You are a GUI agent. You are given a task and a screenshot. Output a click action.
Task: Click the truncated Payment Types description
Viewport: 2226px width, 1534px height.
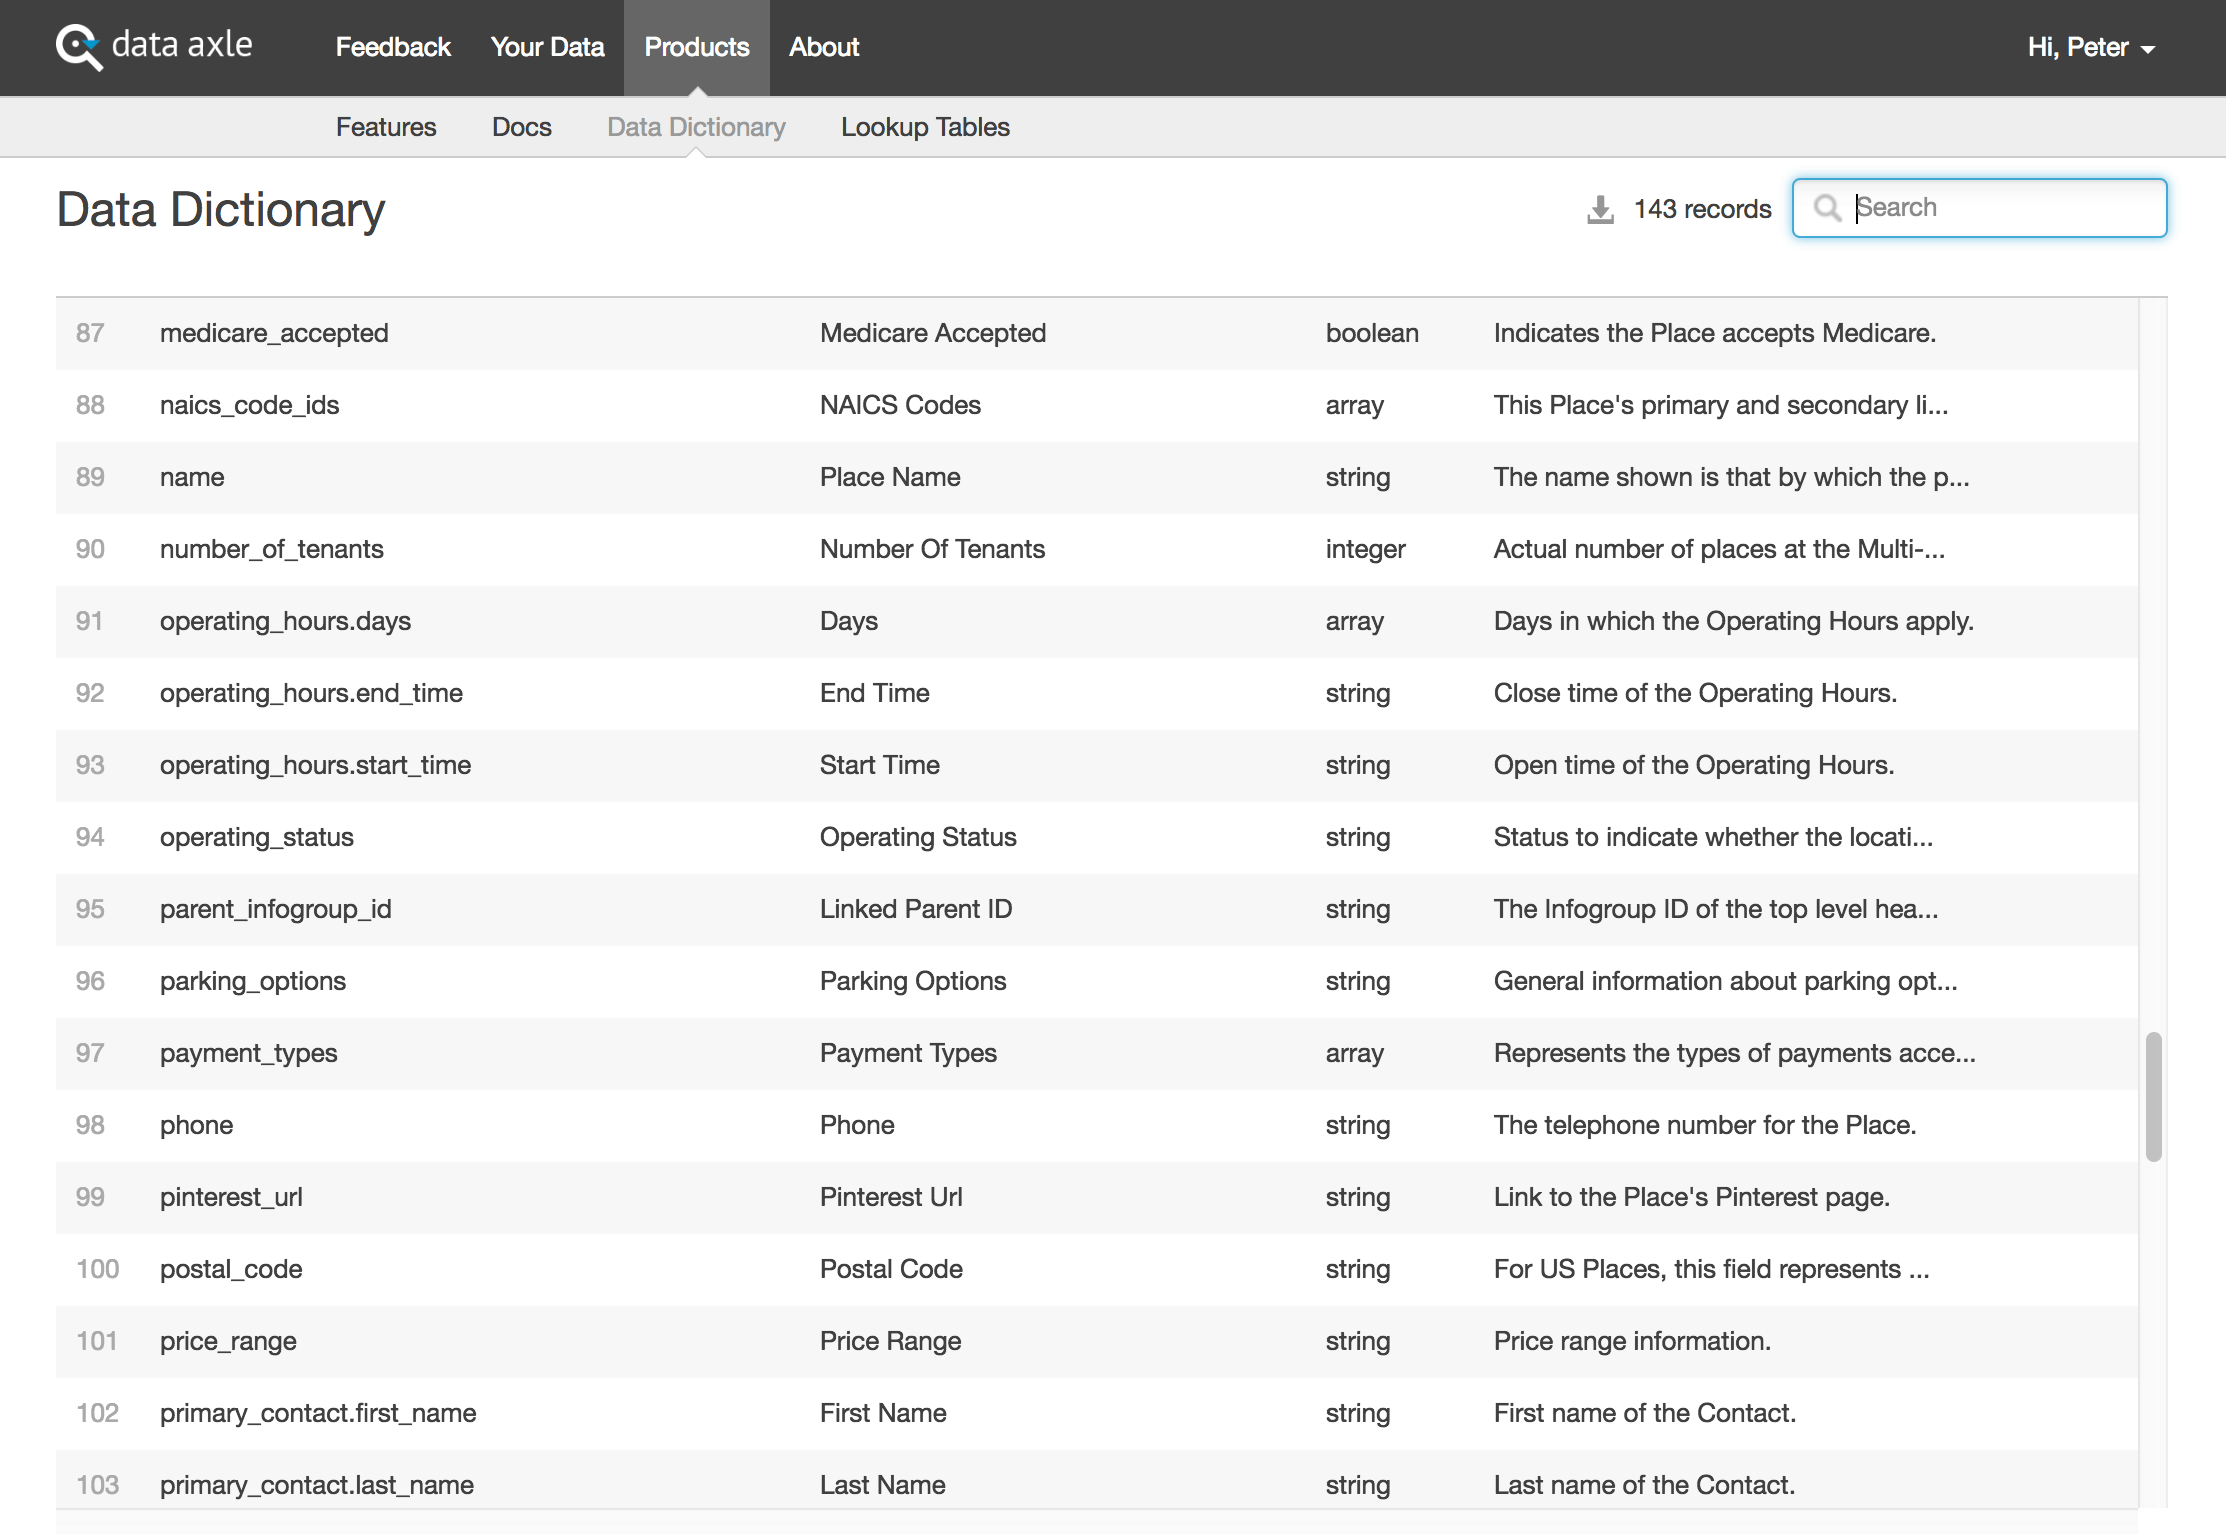point(1734,1053)
